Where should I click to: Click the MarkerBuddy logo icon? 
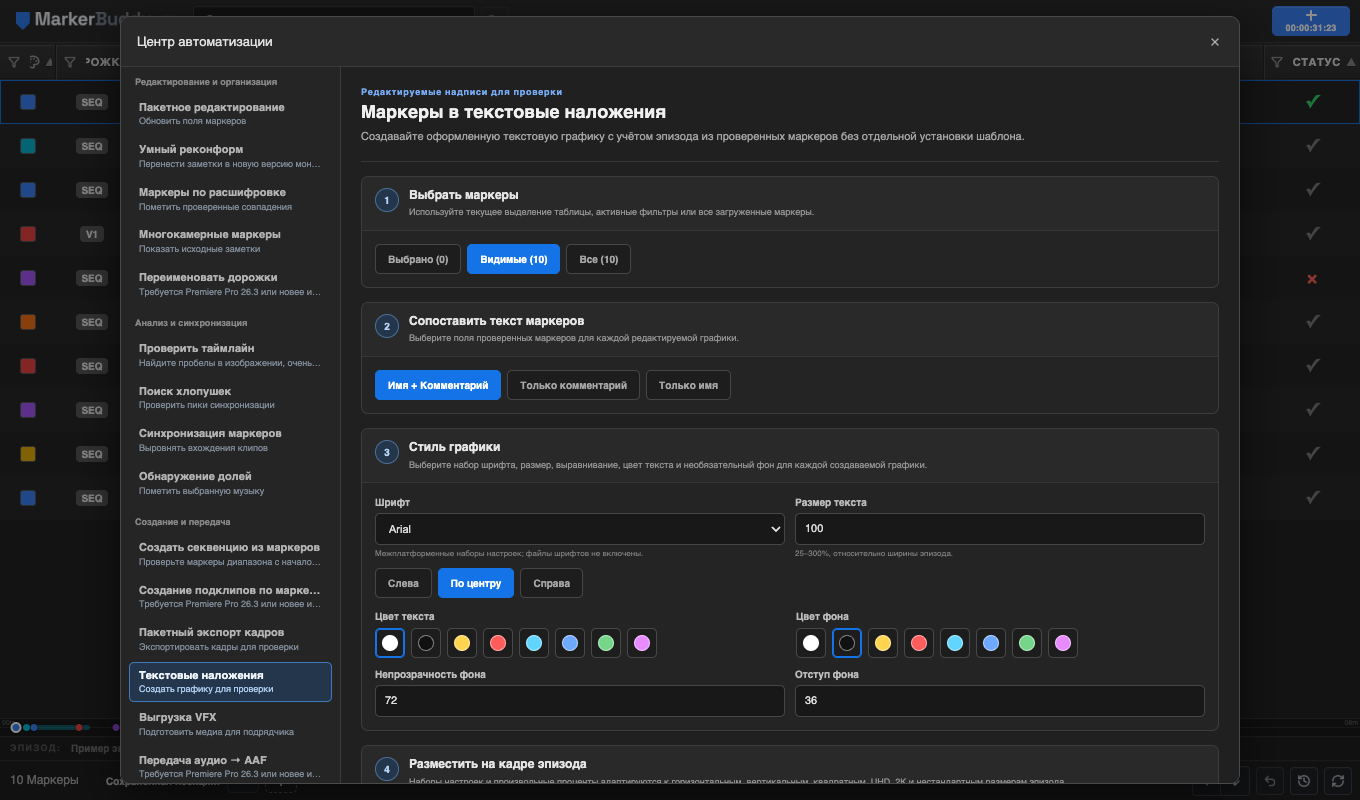(22, 20)
